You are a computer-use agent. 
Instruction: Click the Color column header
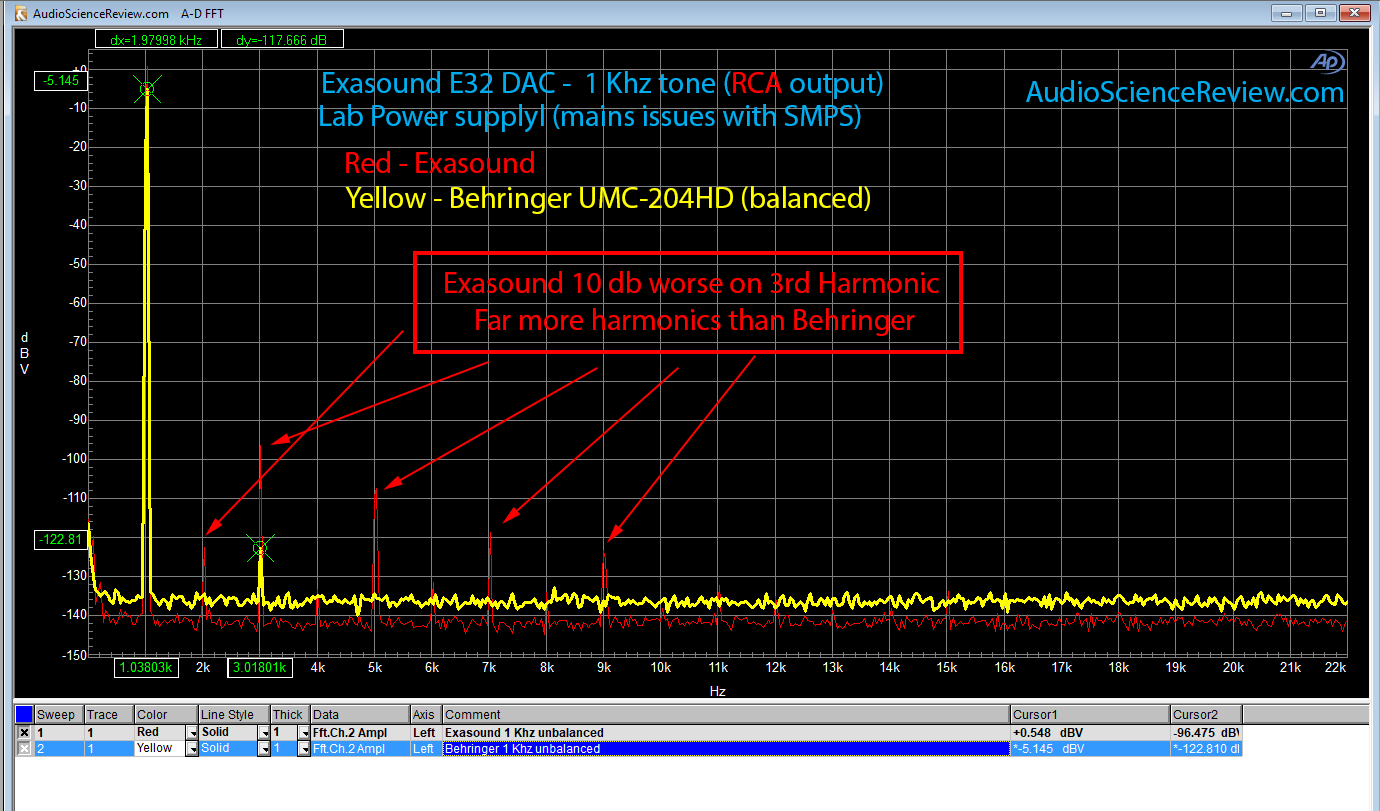pos(166,714)
